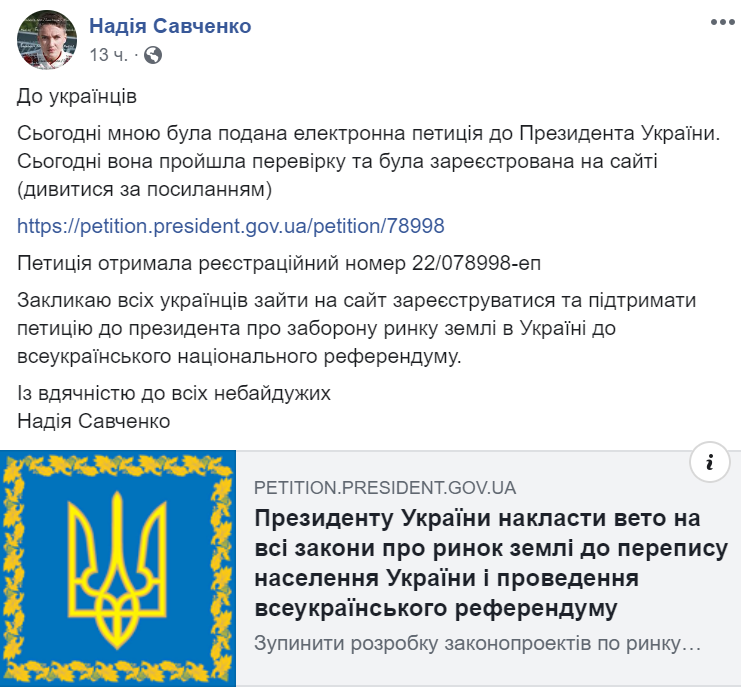Click the PETITION.PRESIDENT.GOV.UA domain label
This screenshot has width=741, height=687.
(385, 488)
